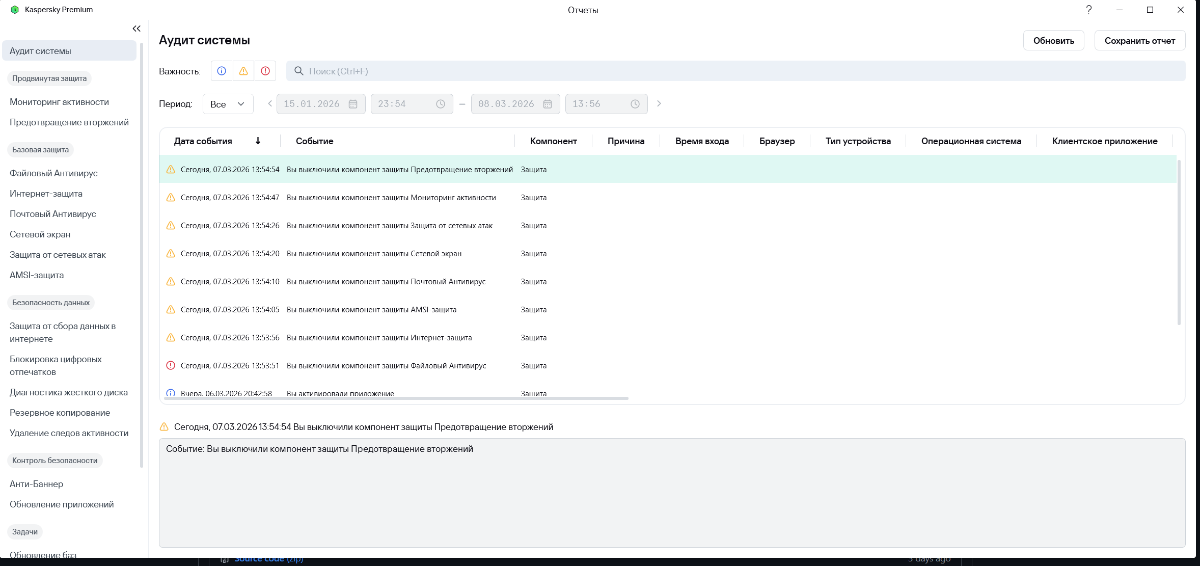The height and width of the screenshot is (566, 1200).
Task: Open calendar for end date 08.03.2026
Action: [547, 104]
